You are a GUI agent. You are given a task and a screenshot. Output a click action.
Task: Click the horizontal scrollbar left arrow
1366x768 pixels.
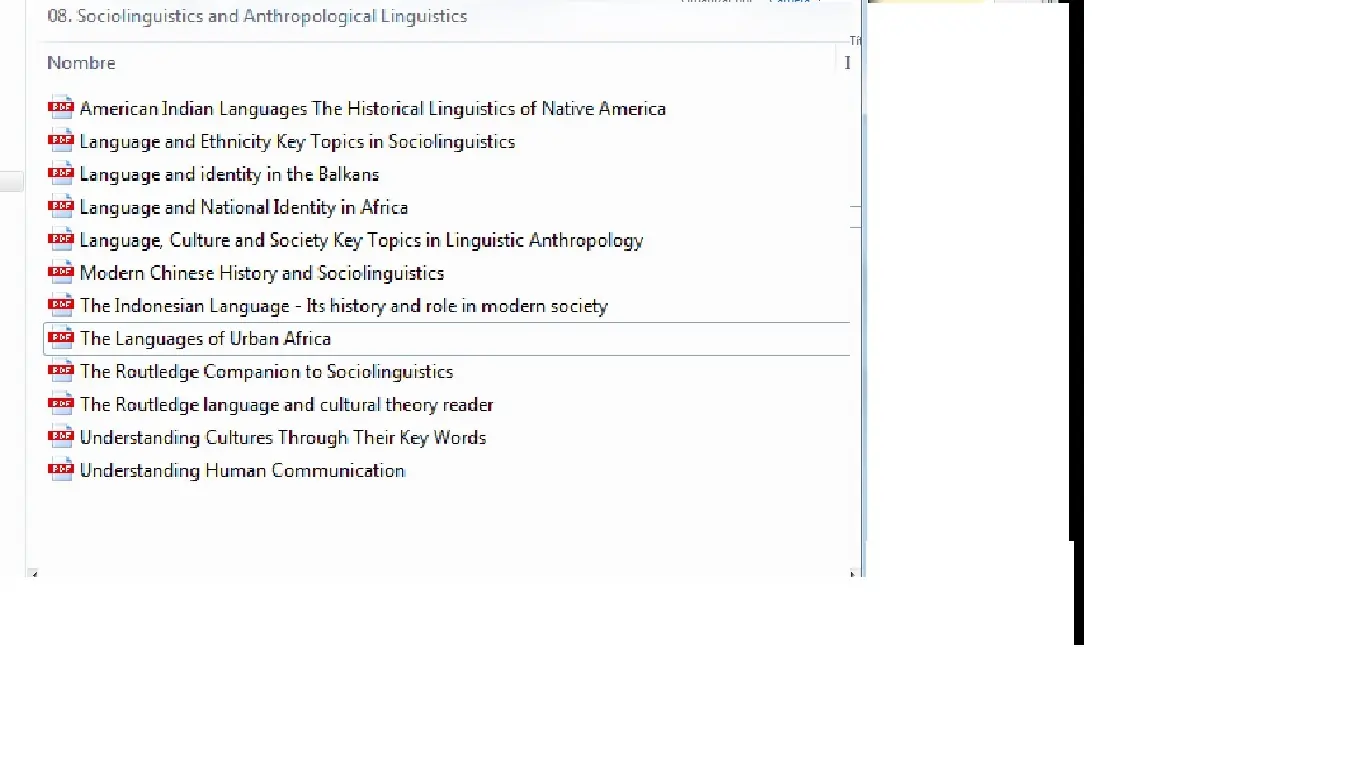point(33,573)
